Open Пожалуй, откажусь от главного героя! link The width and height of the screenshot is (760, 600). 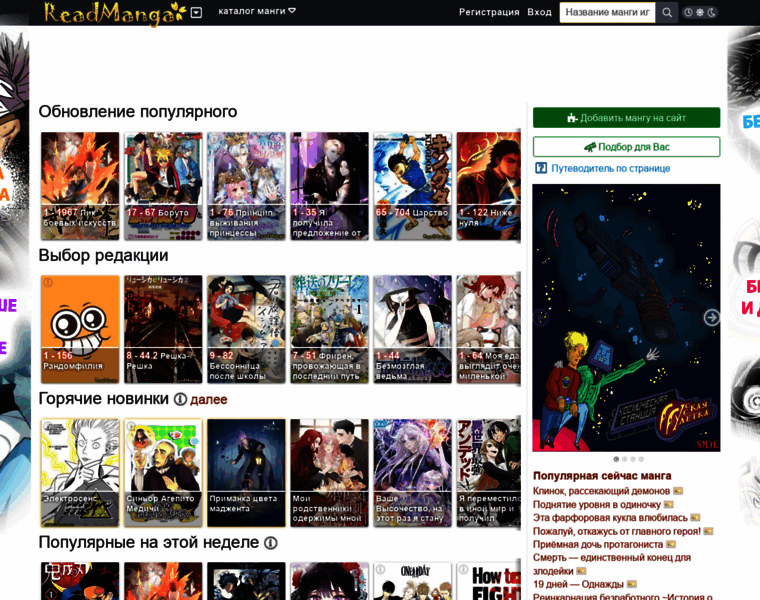617,531
